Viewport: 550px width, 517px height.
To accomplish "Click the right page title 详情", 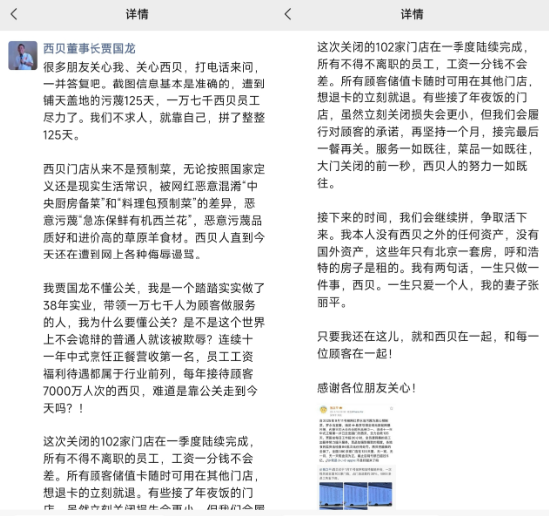I will point(412,14).
